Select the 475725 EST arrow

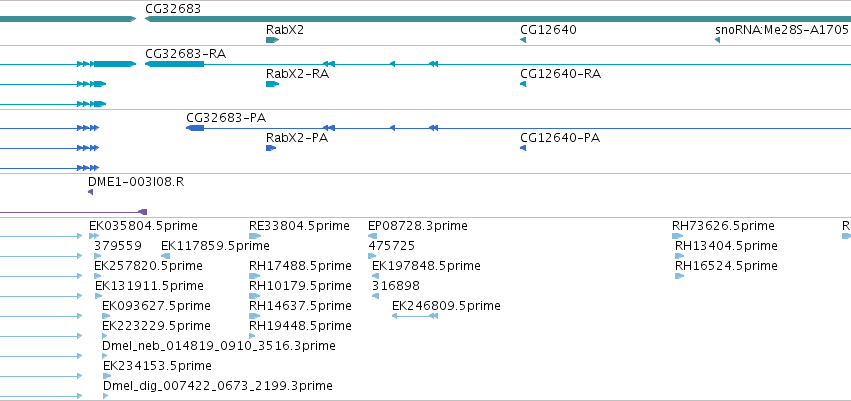(372, 256)
